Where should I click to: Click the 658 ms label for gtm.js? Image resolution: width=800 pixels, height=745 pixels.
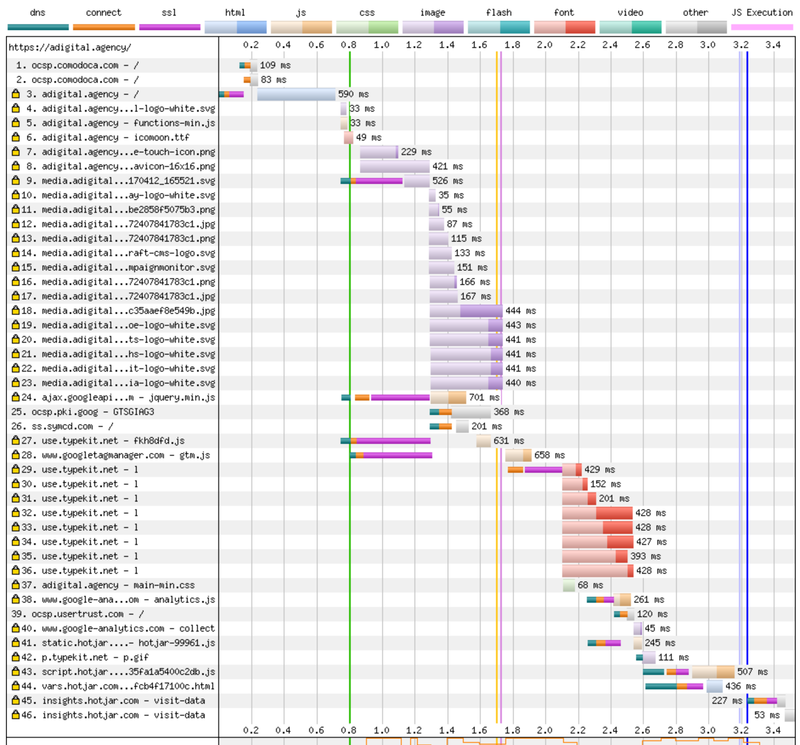click(549, 455)
